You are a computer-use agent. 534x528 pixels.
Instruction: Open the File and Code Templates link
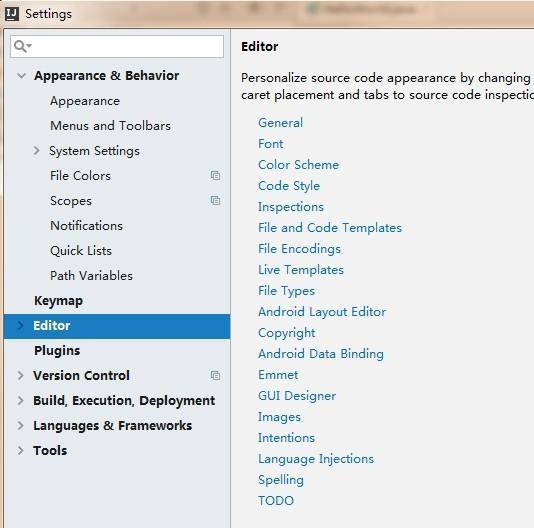coord(330,228)
